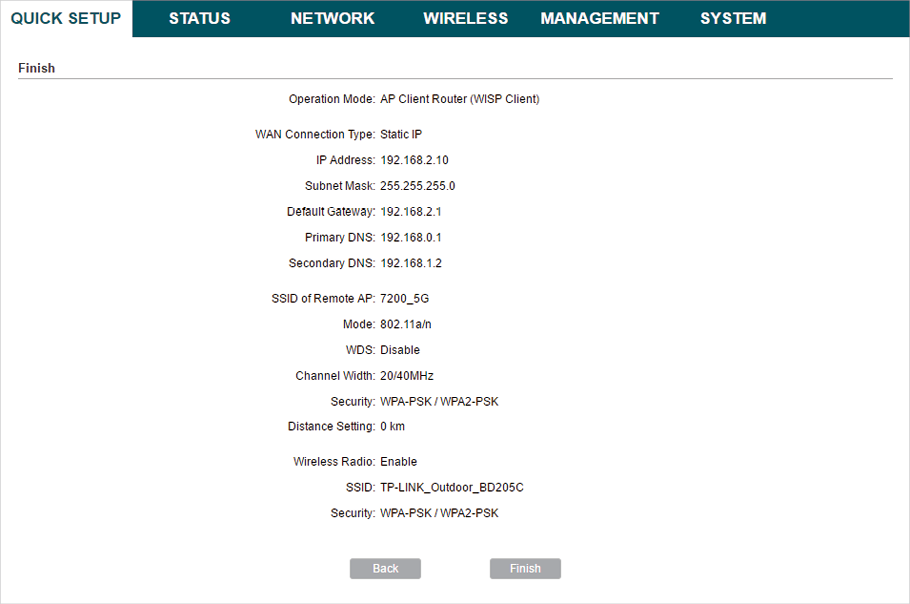Open the Wireless tab

click(465, 19)
